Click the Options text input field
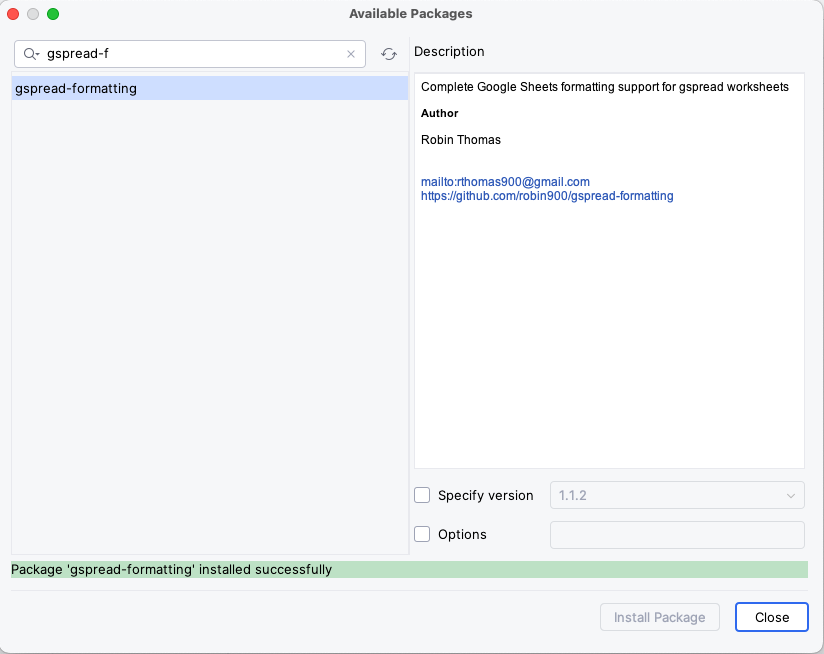This screenshot has width=824, height=654. point(677,534)
